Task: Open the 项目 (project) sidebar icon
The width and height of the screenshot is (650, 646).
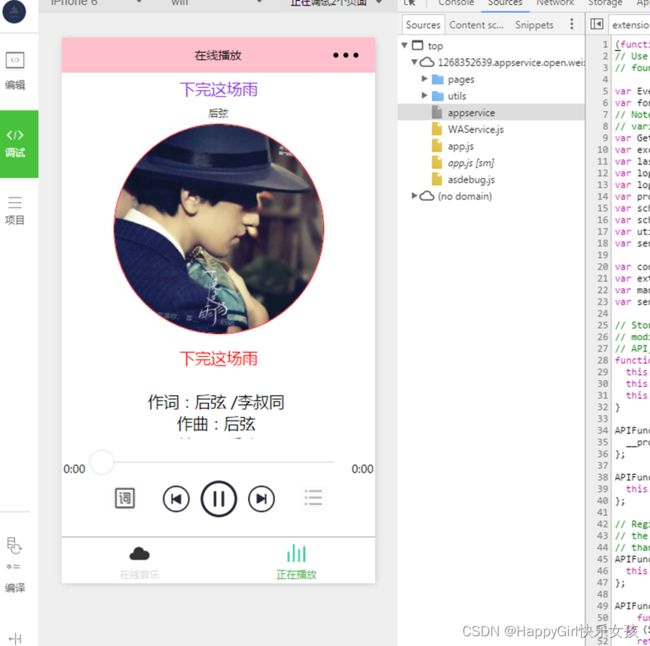Action: 15,210
